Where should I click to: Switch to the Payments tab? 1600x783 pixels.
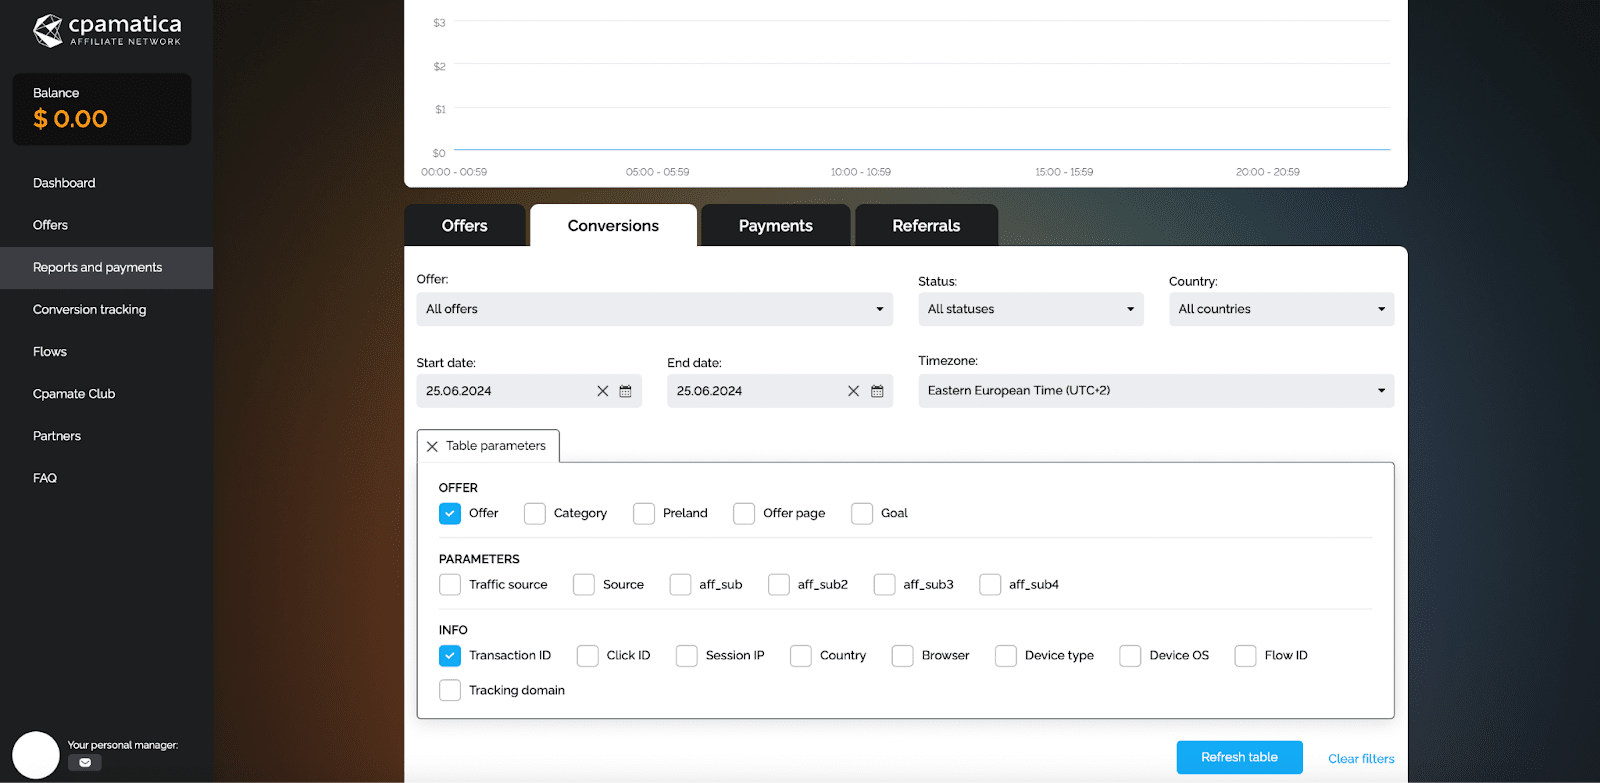775,226
